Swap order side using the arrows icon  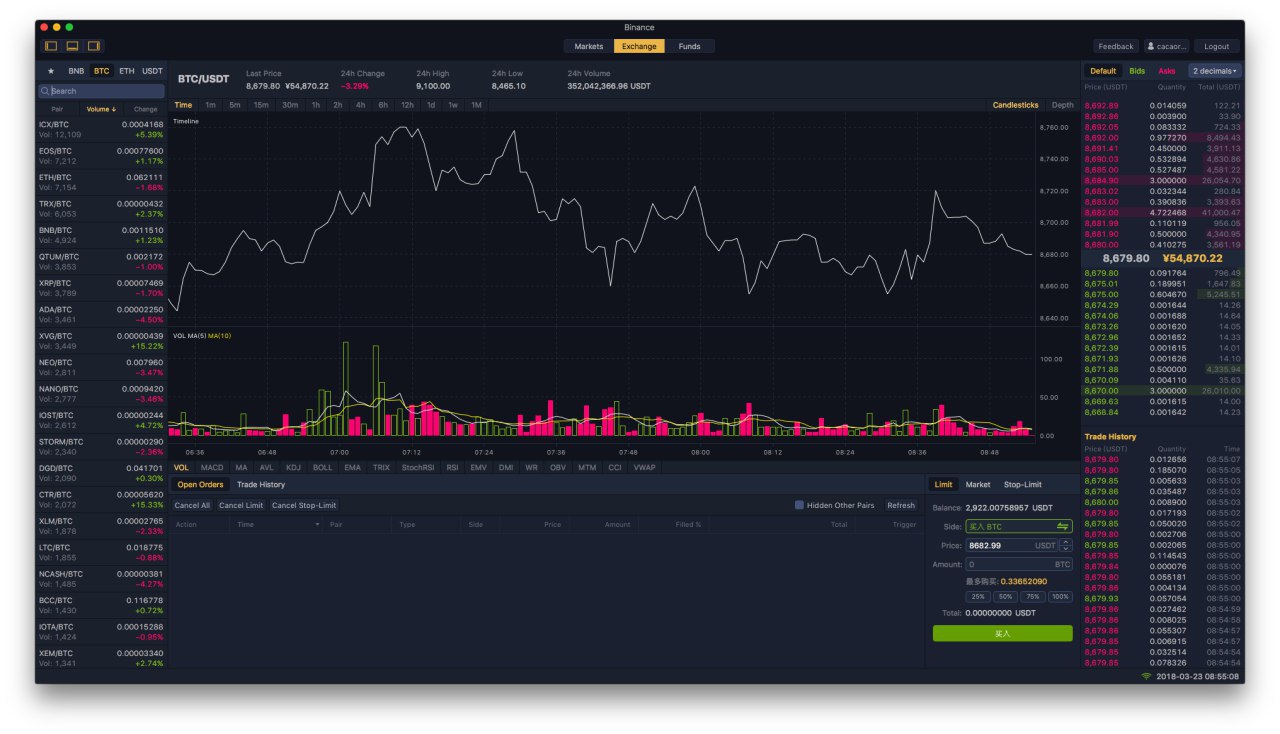pyautogui.click(x=1062, y=526)
